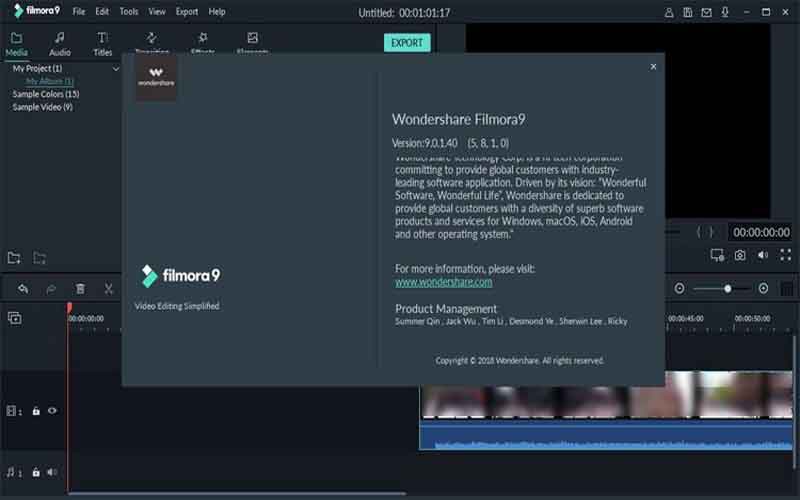
Task: Select My Project (1) in media tree
Action: [37, 68]
